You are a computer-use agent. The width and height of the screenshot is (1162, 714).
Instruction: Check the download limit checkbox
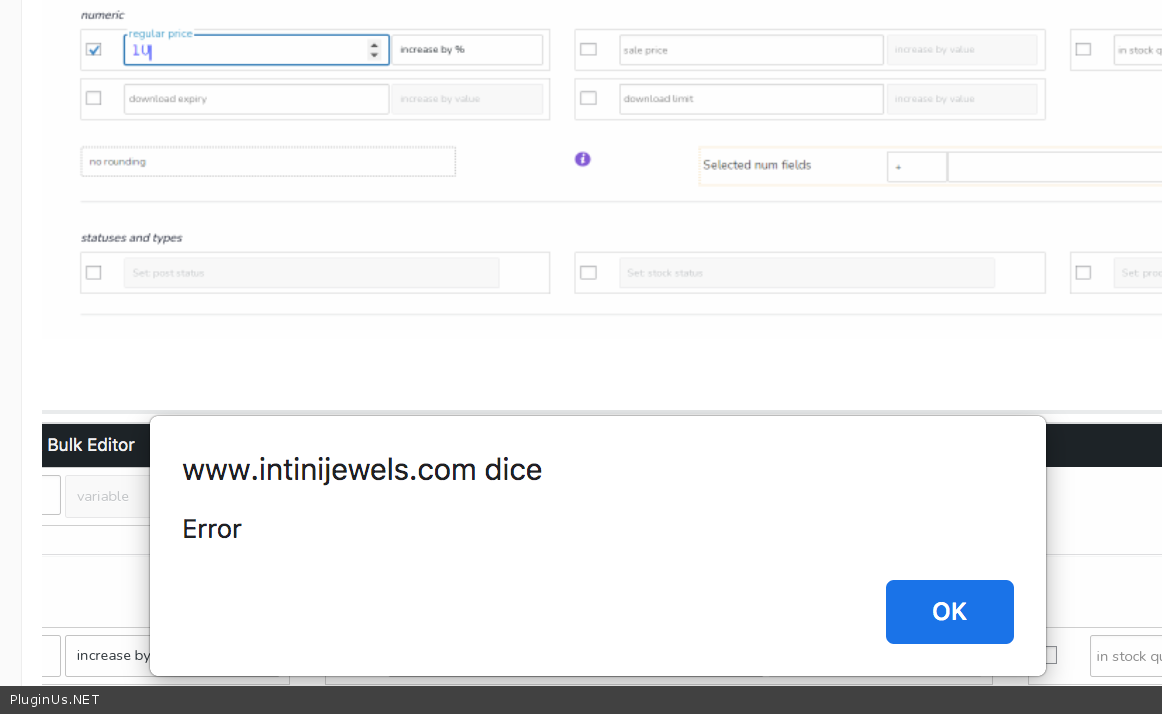pos(588,98)
